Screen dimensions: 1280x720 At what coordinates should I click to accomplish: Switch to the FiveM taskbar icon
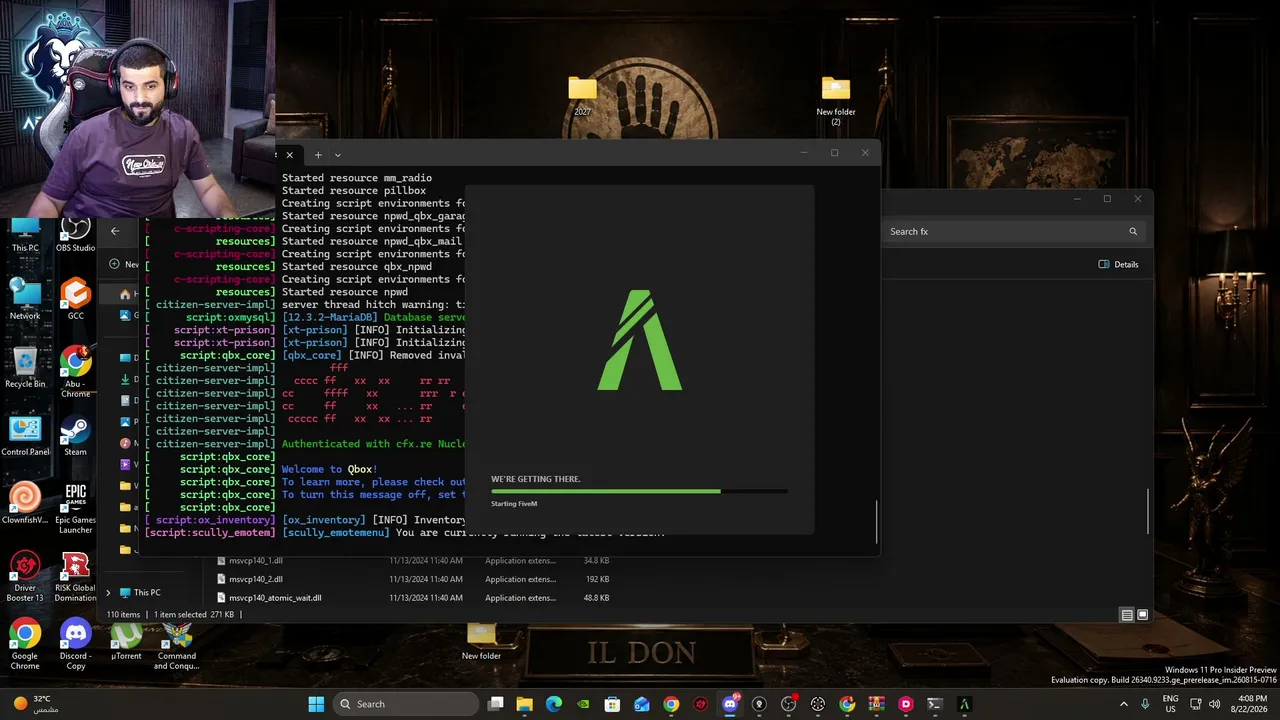[x=964, y=704]
